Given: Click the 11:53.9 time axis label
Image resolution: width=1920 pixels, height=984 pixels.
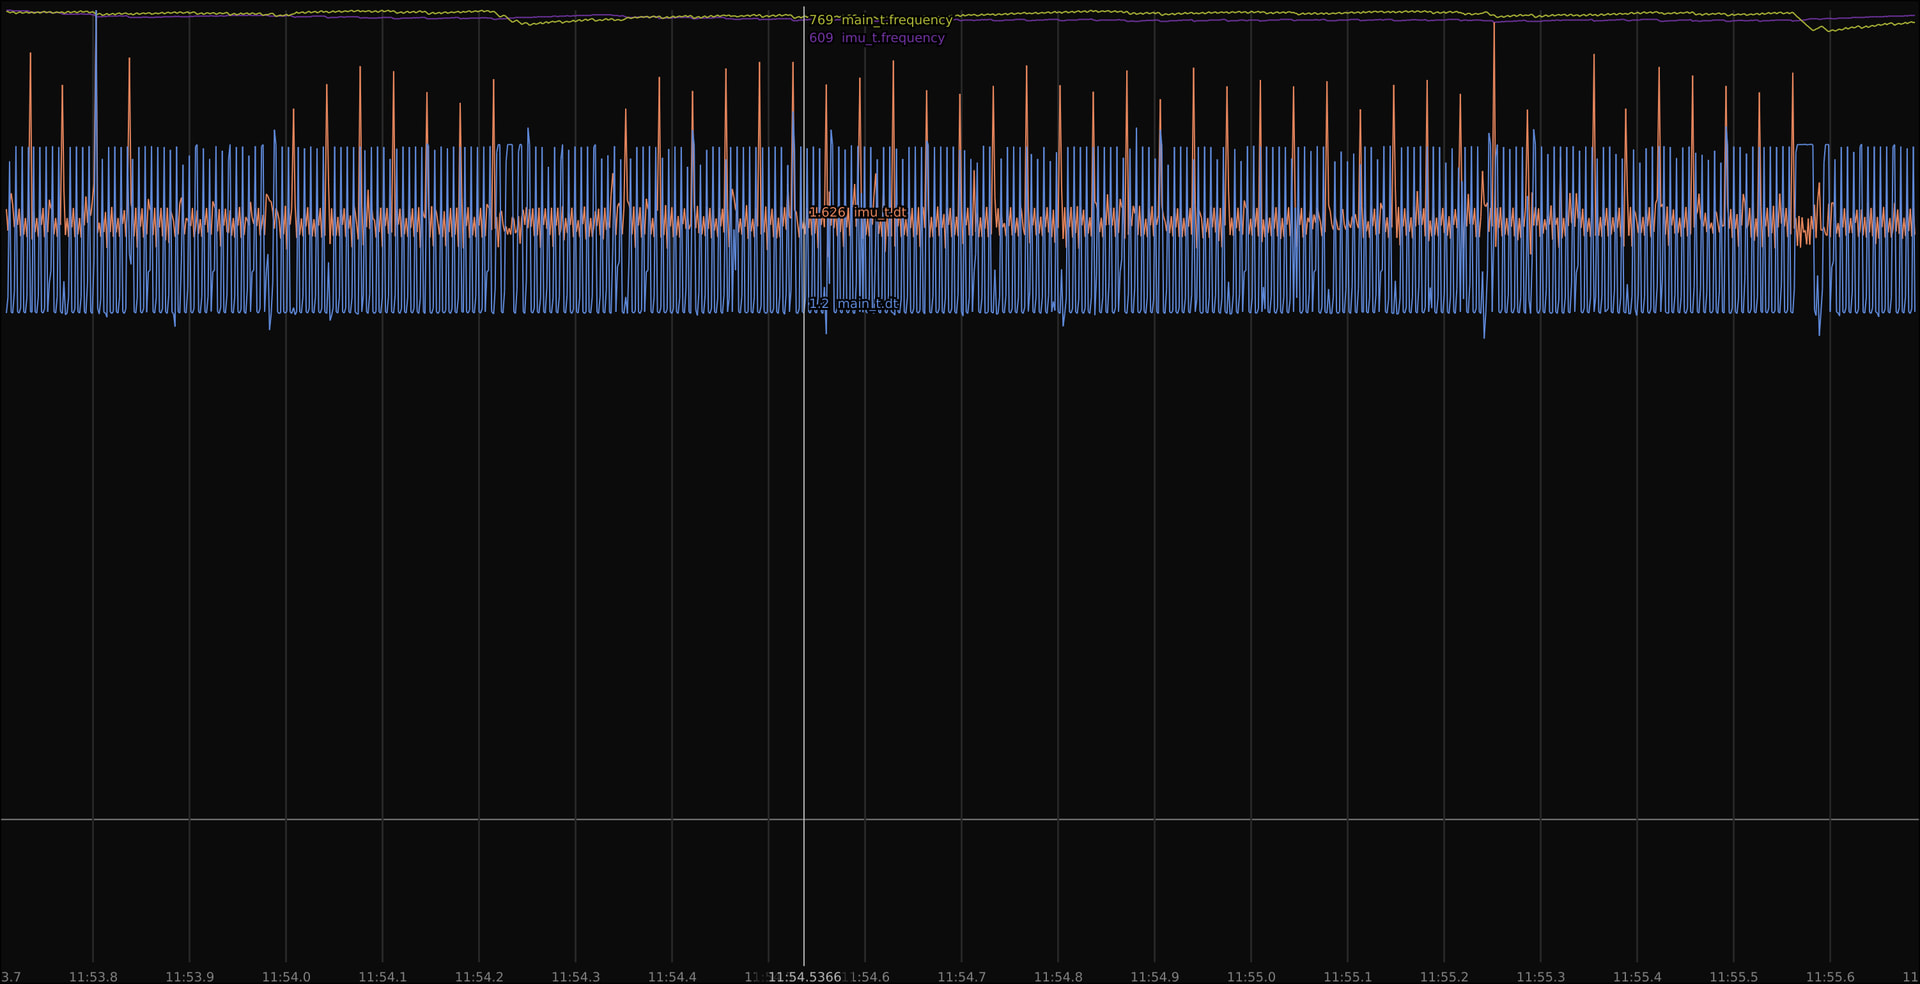Looking at the screenshot, I should 189,977.
